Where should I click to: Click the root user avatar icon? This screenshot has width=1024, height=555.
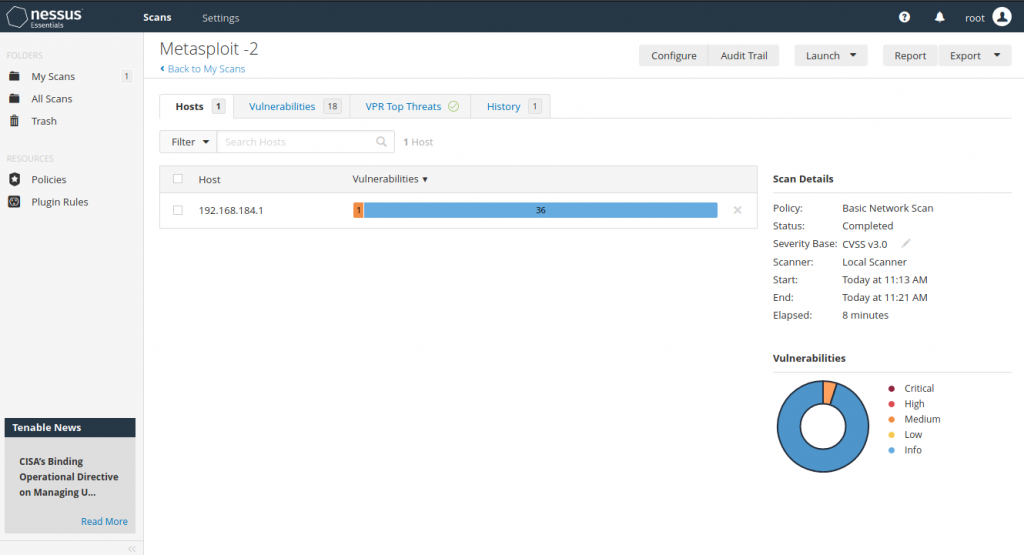1002,16
